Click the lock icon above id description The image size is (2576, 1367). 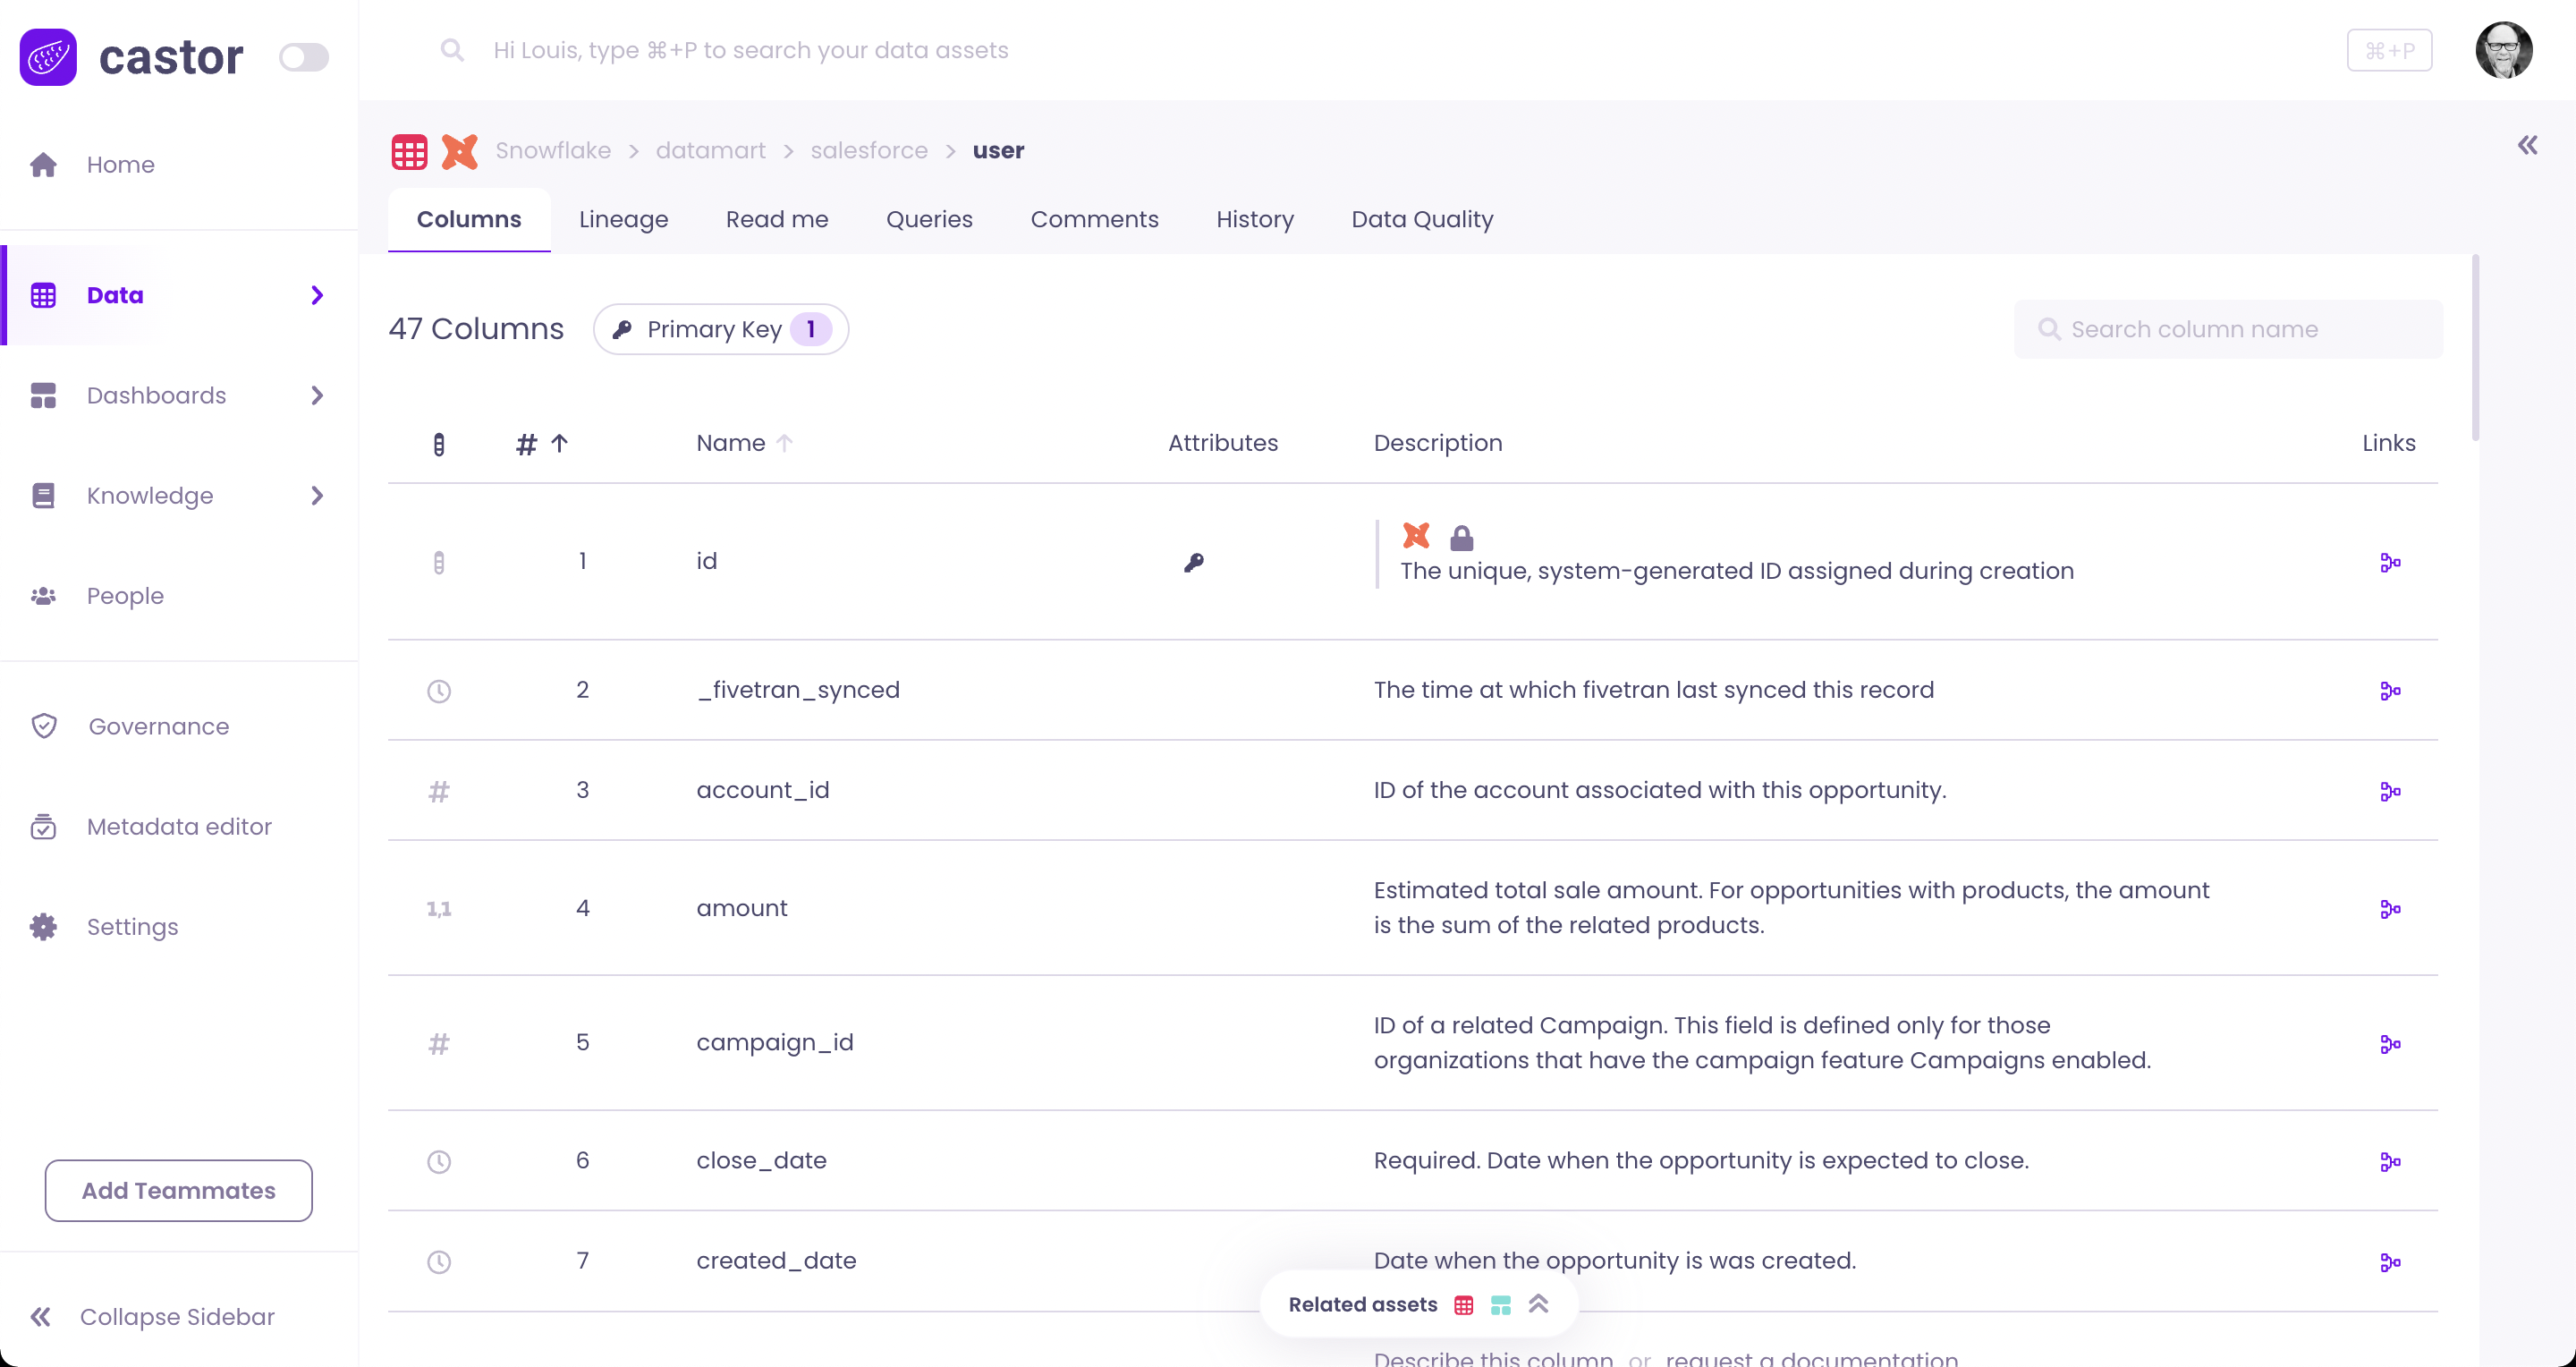pos(1461,538)
